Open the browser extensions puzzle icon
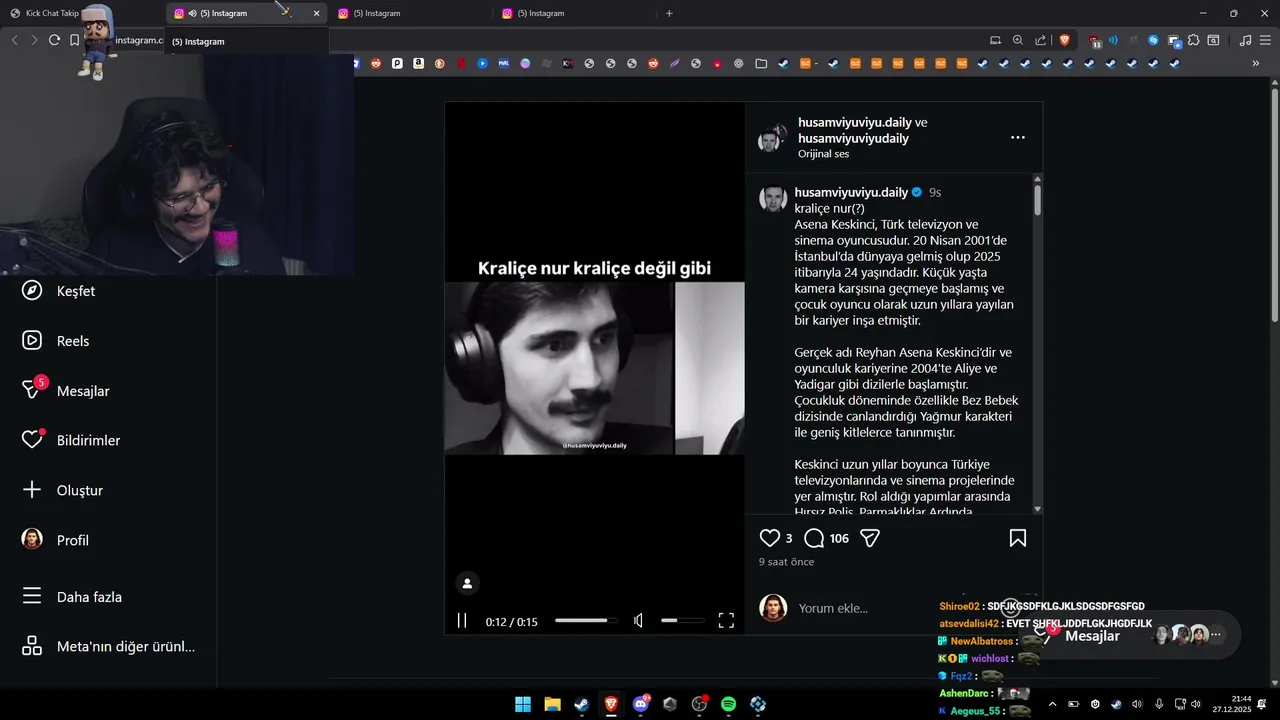This screenshot has height=720, width=1280. coord(1194,40)
